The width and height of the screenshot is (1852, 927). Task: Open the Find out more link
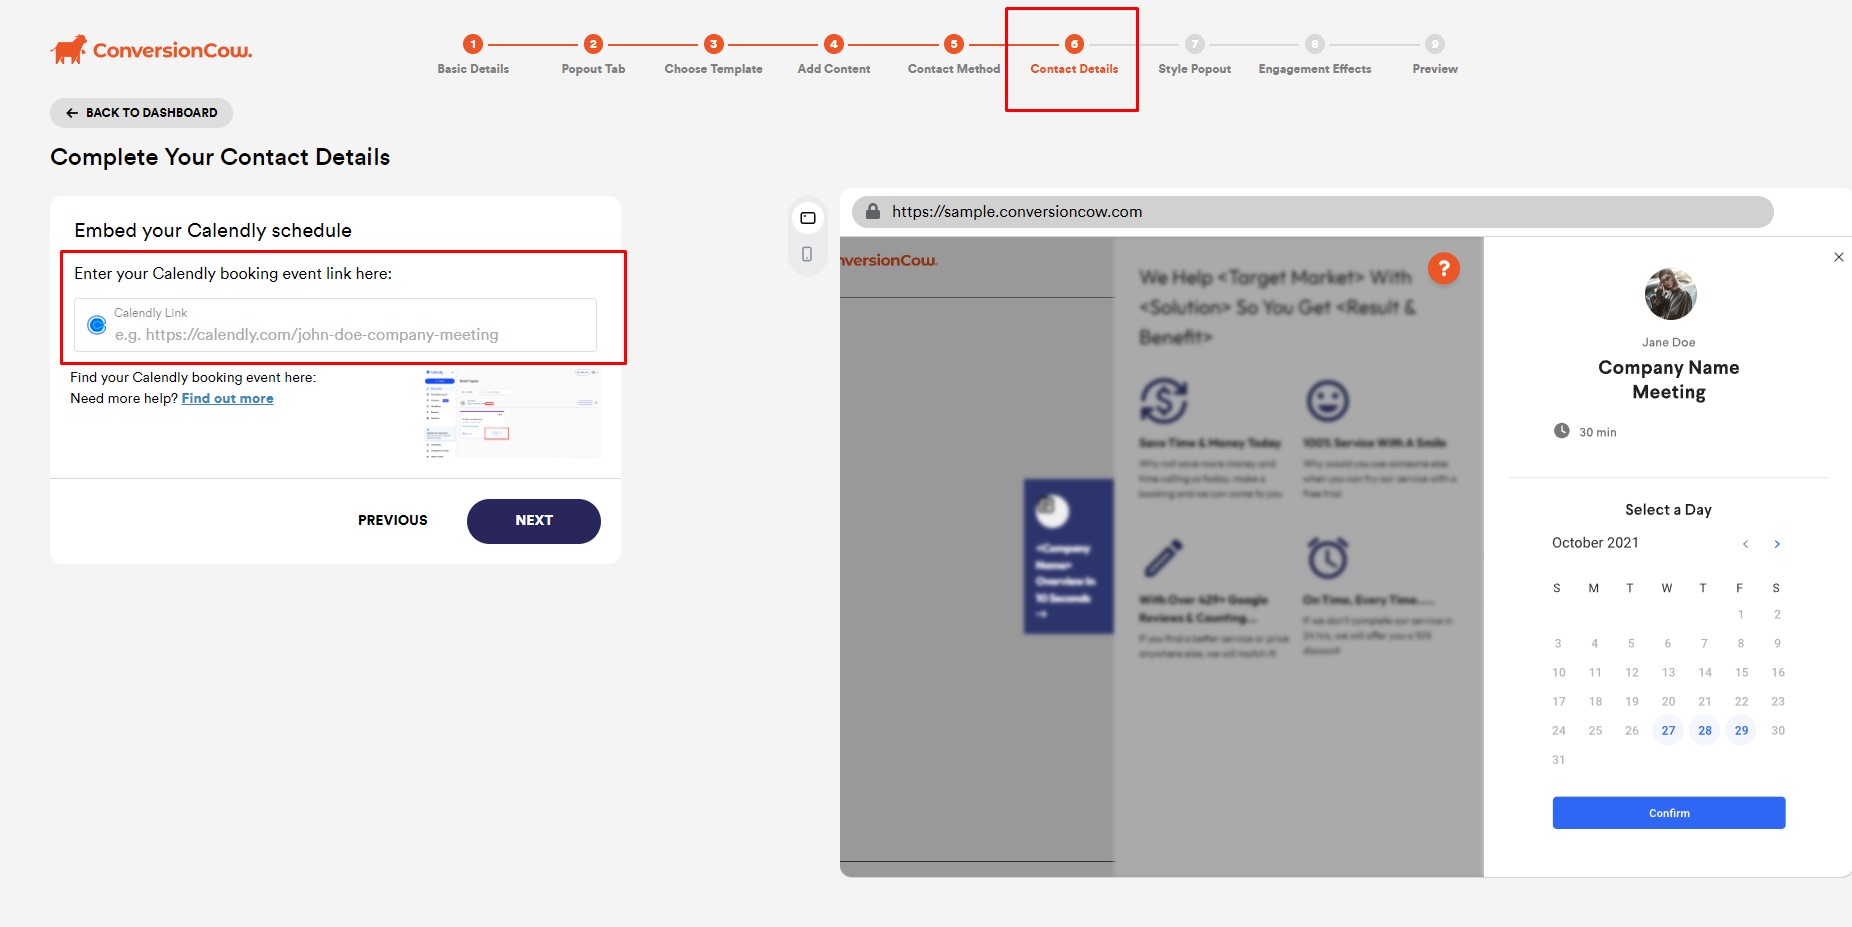point(227,398)
